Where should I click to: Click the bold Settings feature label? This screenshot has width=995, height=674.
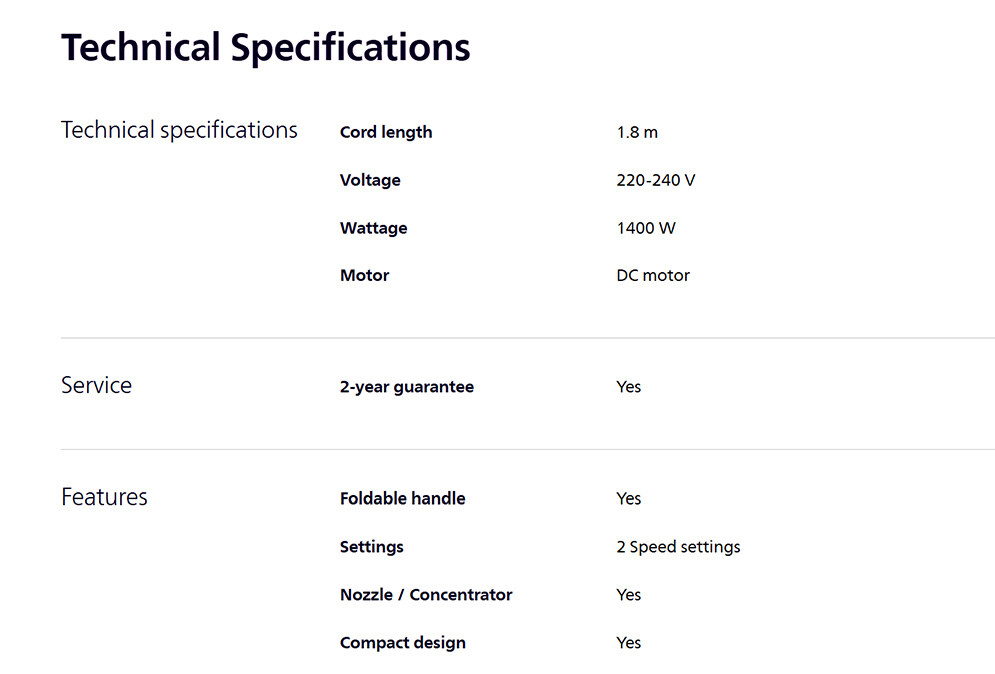(372, 547)
